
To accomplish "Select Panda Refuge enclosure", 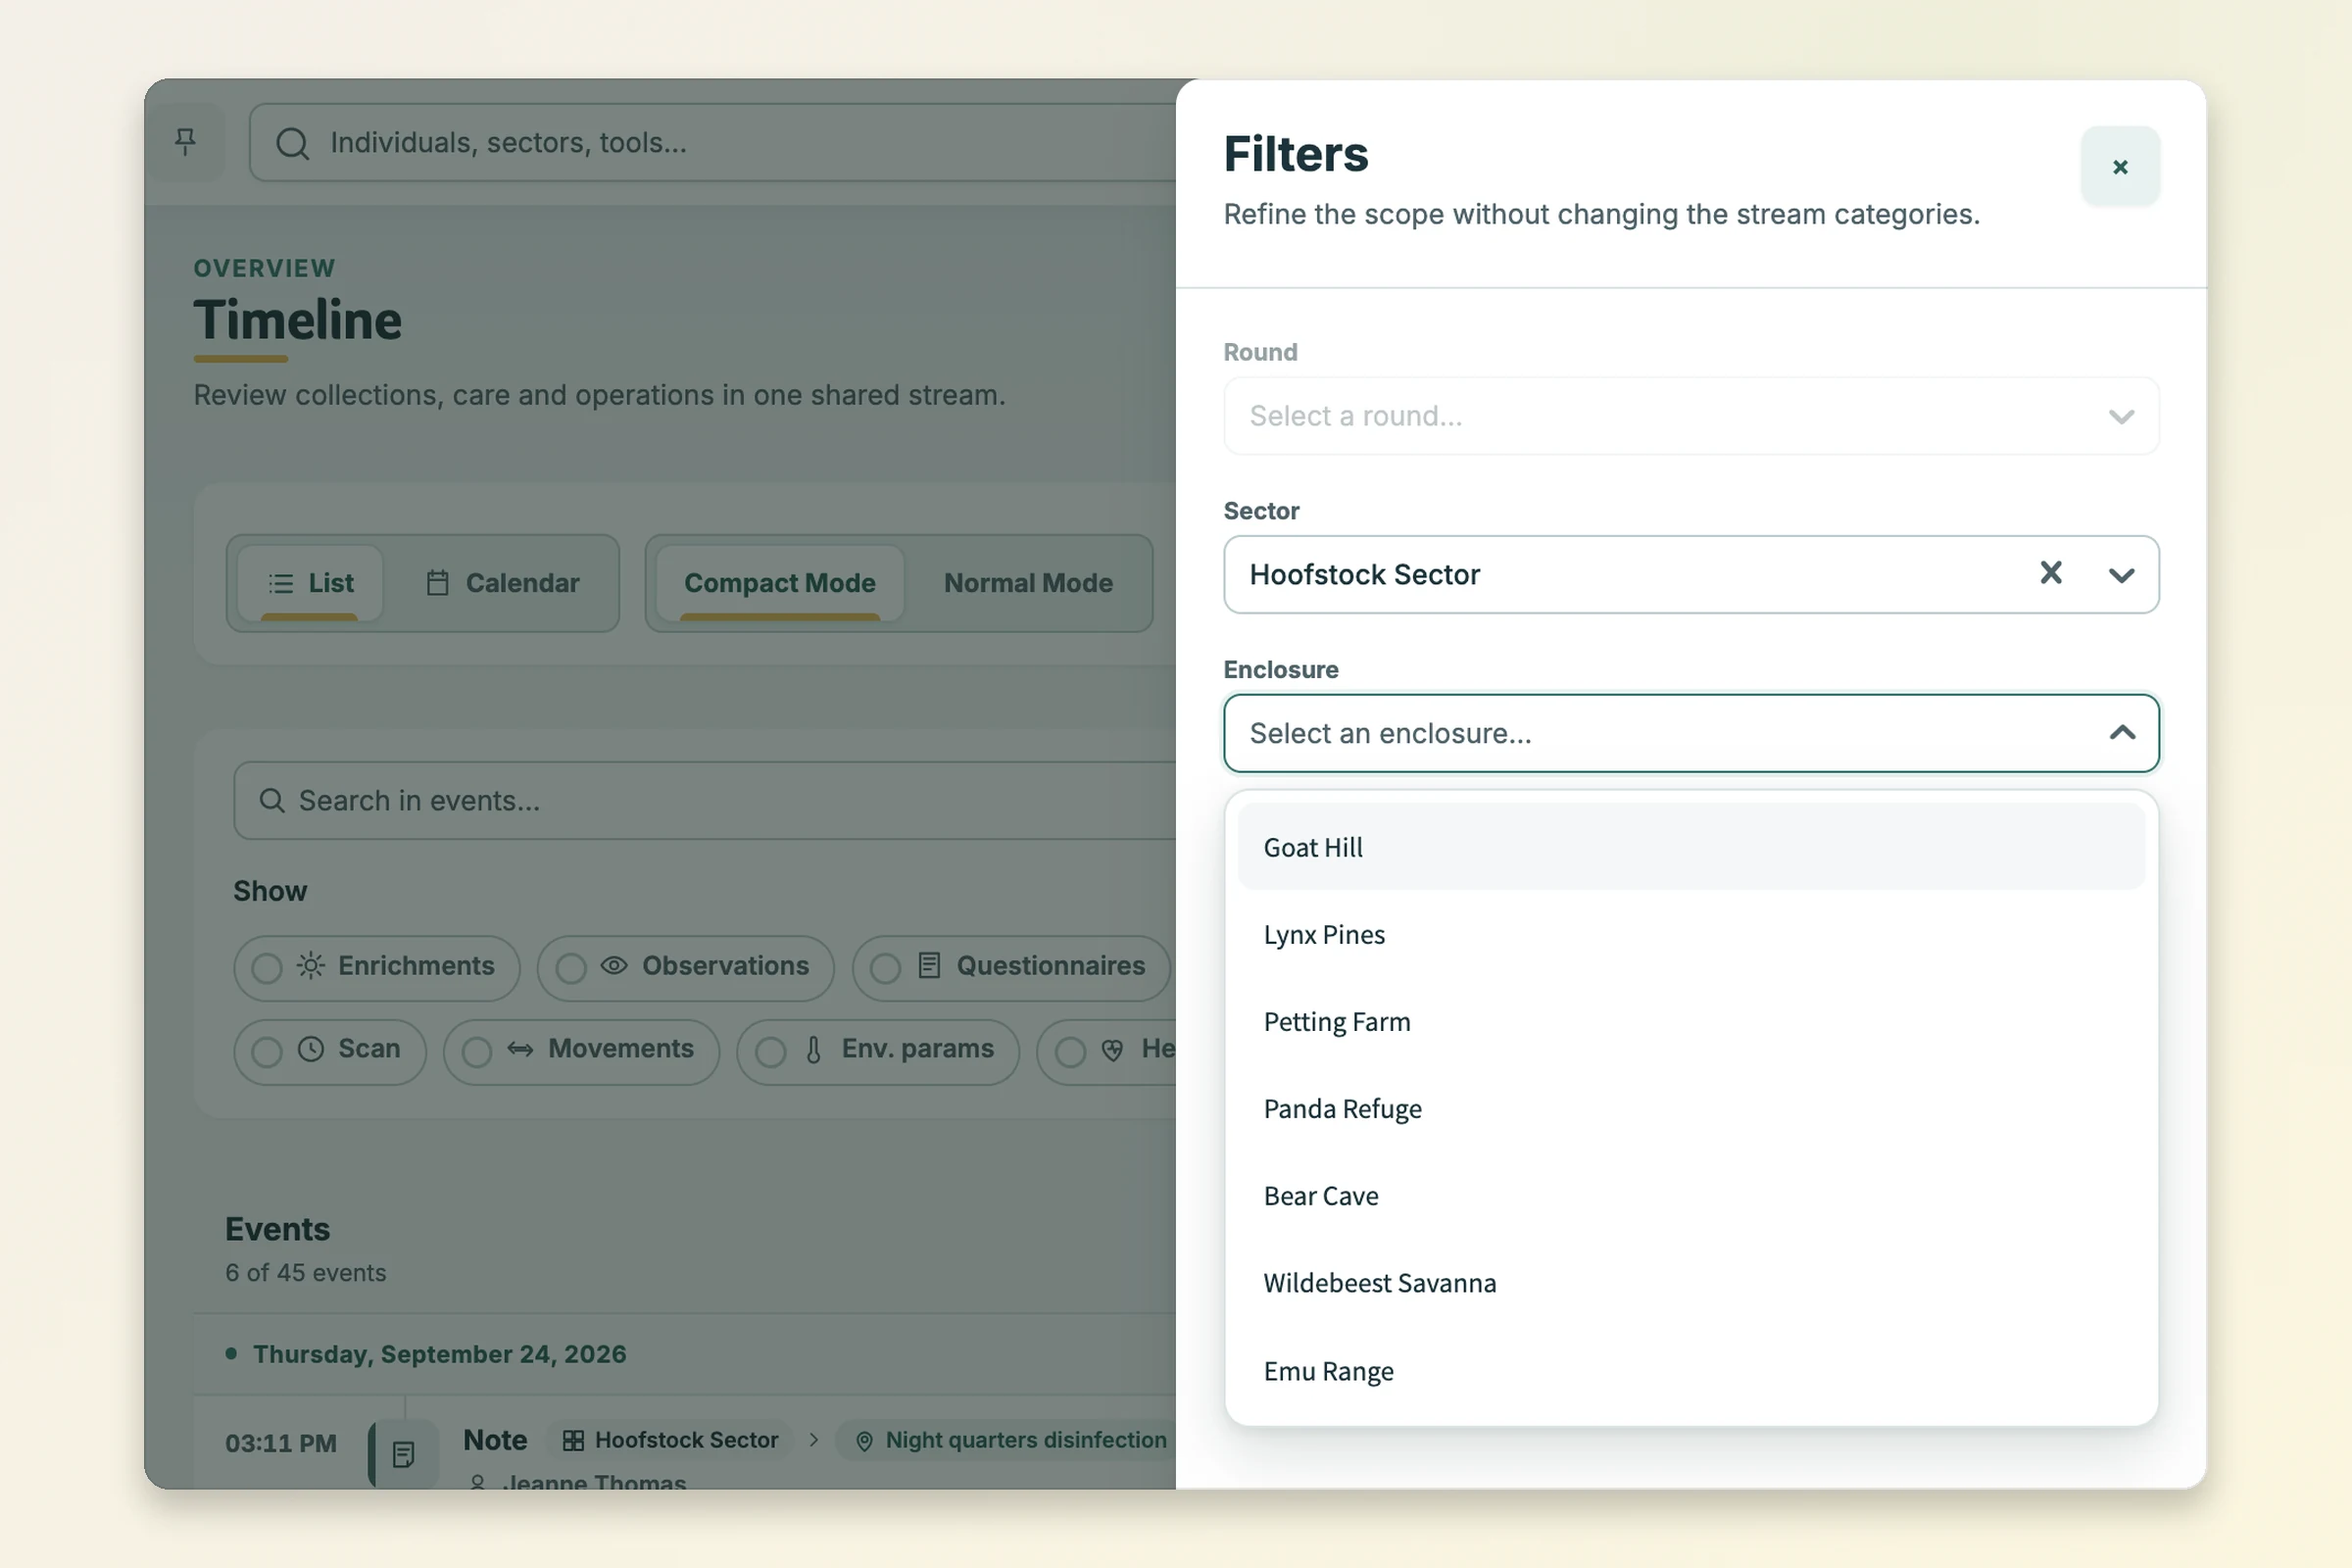I will [1691, 1108].
